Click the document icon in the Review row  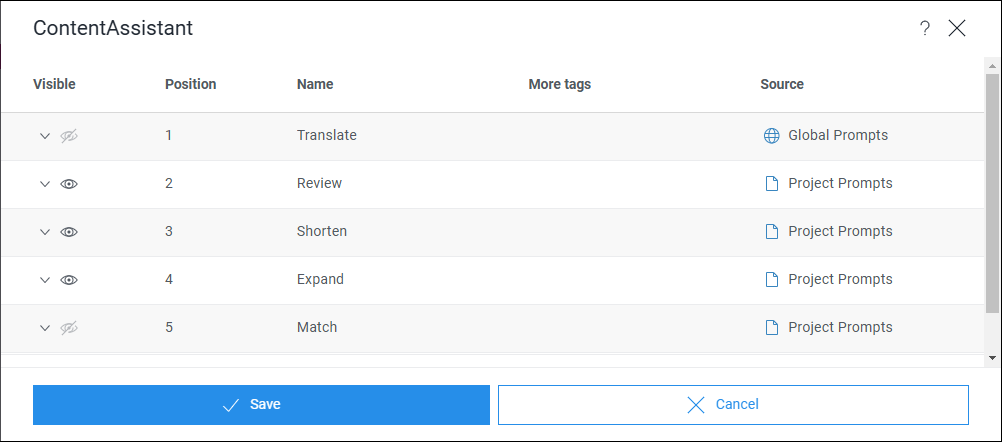pyautogui.click(x=771, y=184)
